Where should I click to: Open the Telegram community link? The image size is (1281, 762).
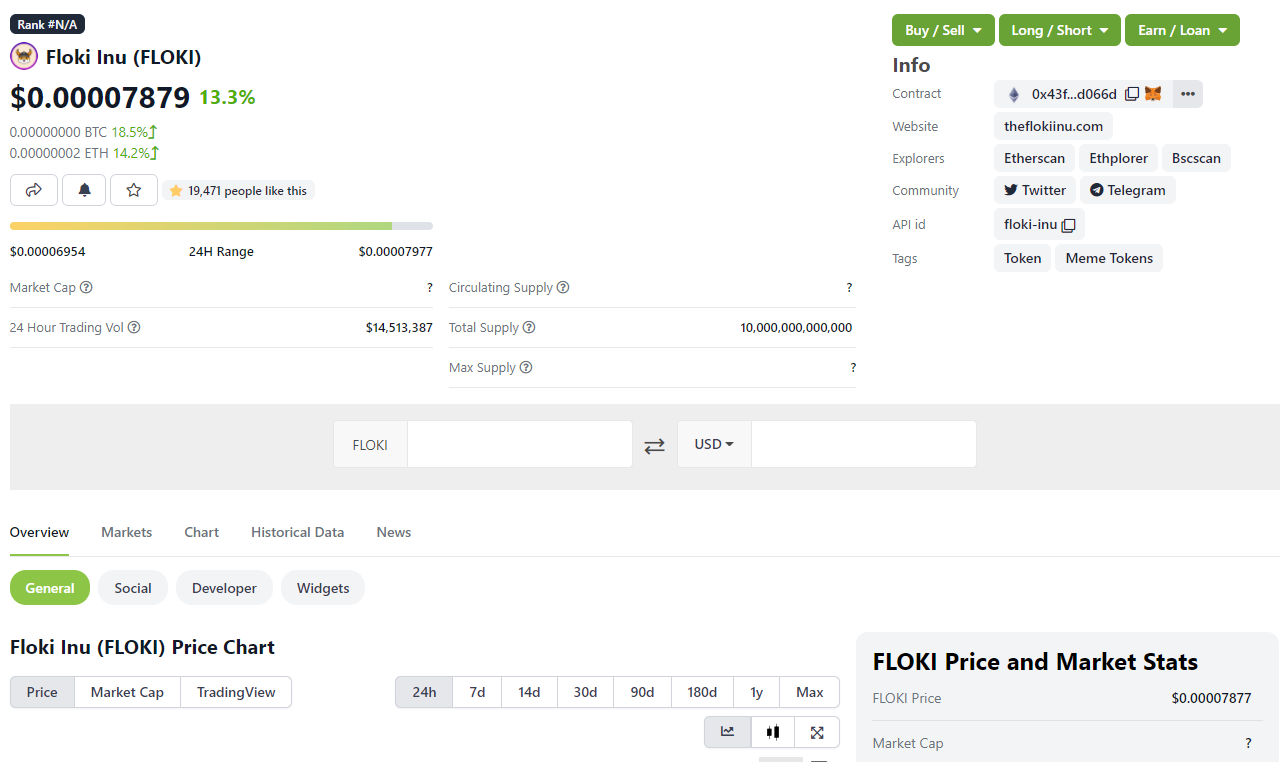(1127, 190)
